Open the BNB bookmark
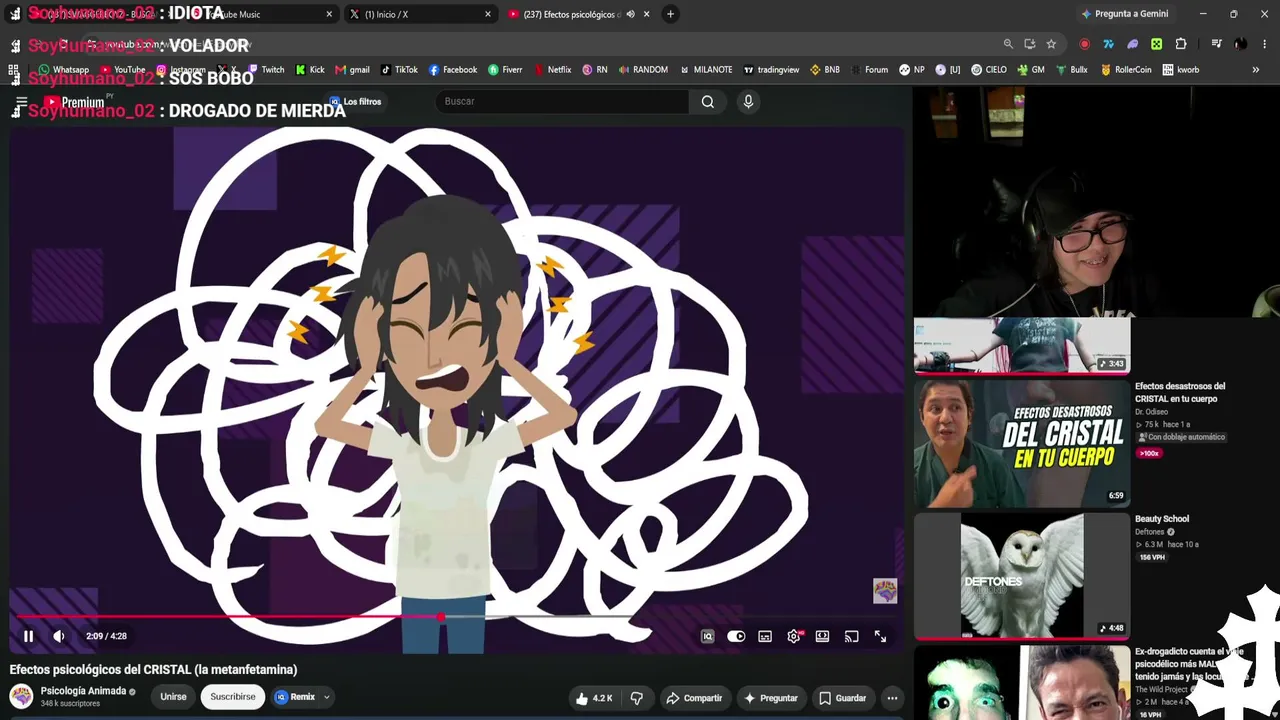The image size is (1280, 720). point(825,70)
